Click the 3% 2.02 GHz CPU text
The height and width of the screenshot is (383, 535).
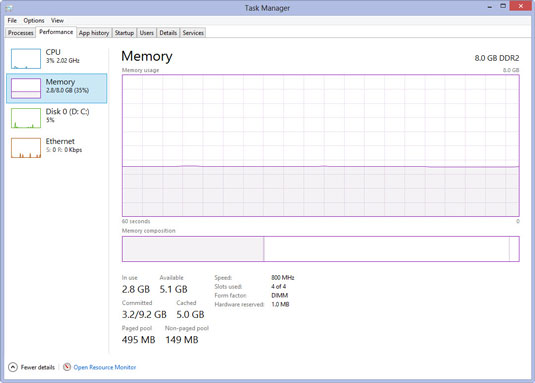coord(62,61)
